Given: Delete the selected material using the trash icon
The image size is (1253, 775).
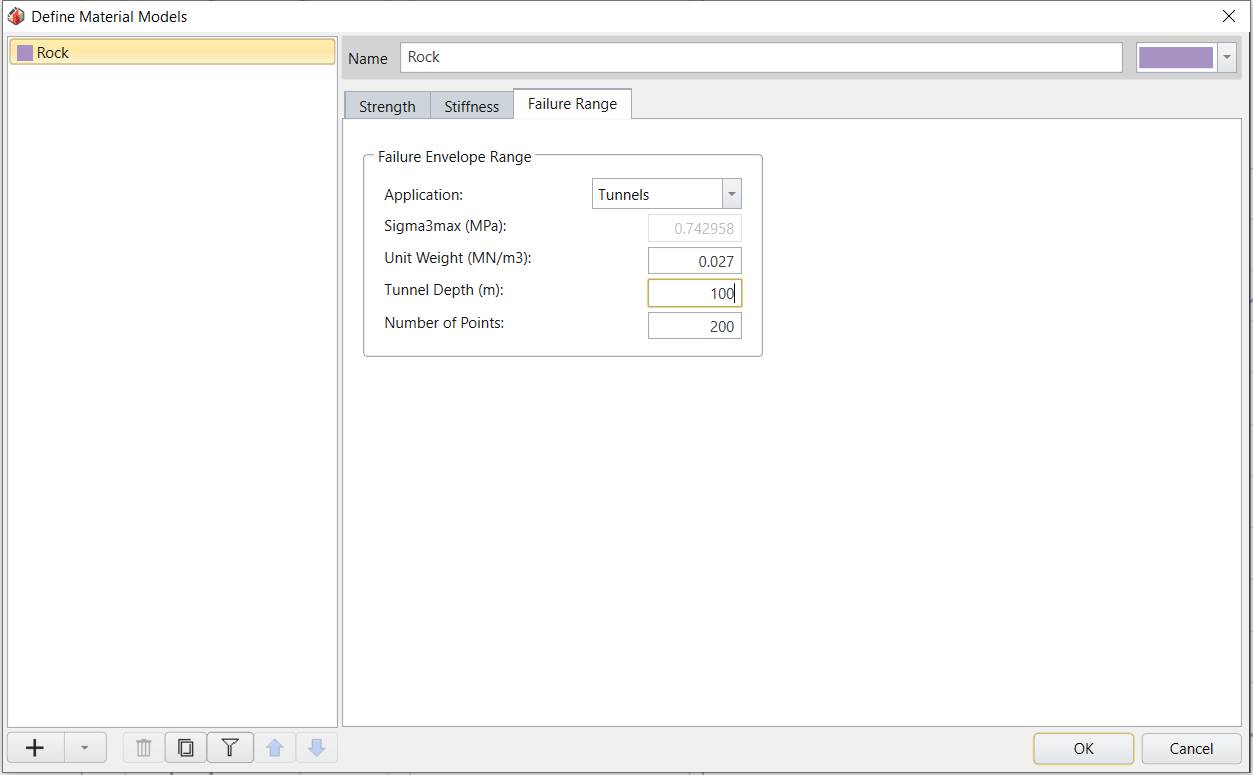Looking at the screenshot, I should pyautogui.click(x=141, y=747).
